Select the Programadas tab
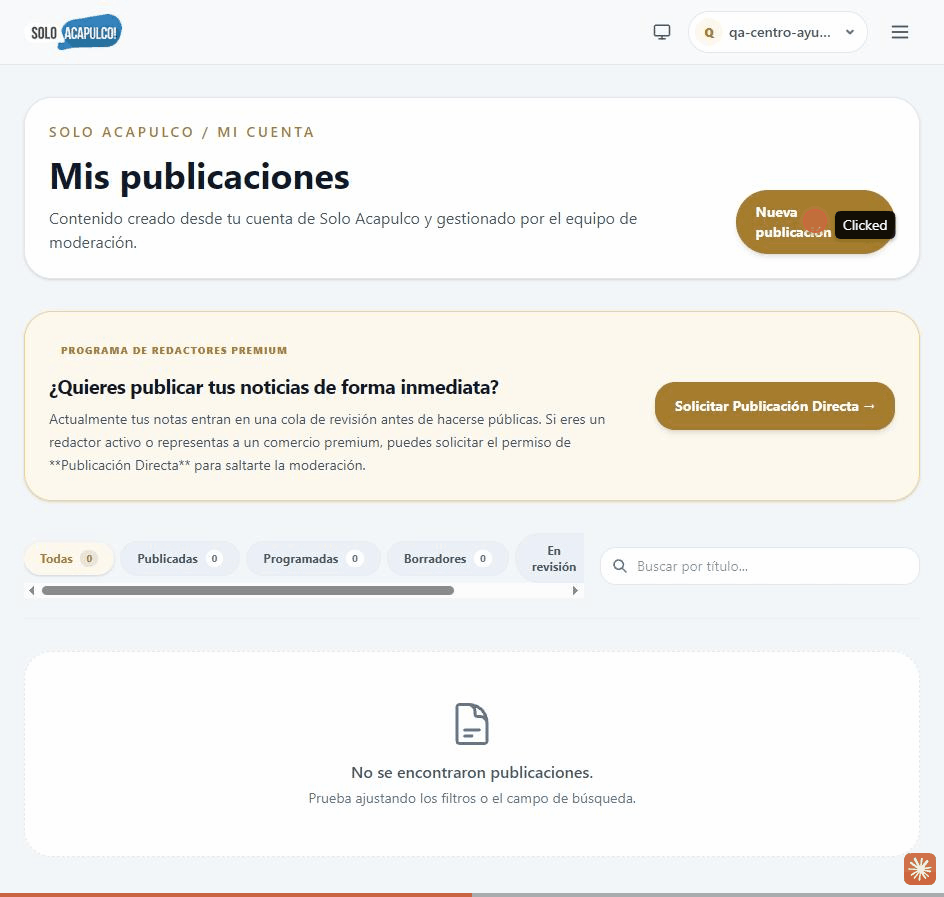The width and height of the screenshot is (944, 897). [x=313, y=559]
